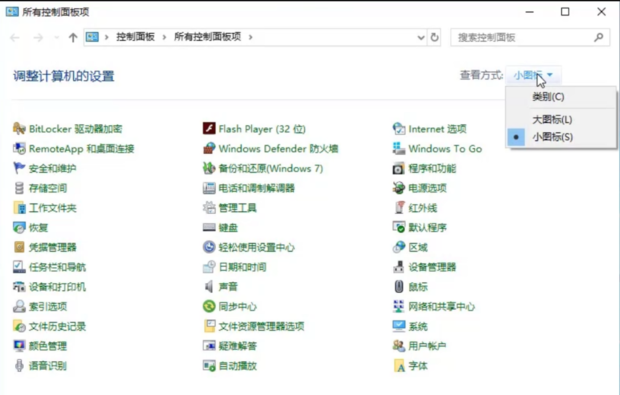Screen dimensions: 620x395
Task: Click the back navigation arrow
Action: coord(15,38)
